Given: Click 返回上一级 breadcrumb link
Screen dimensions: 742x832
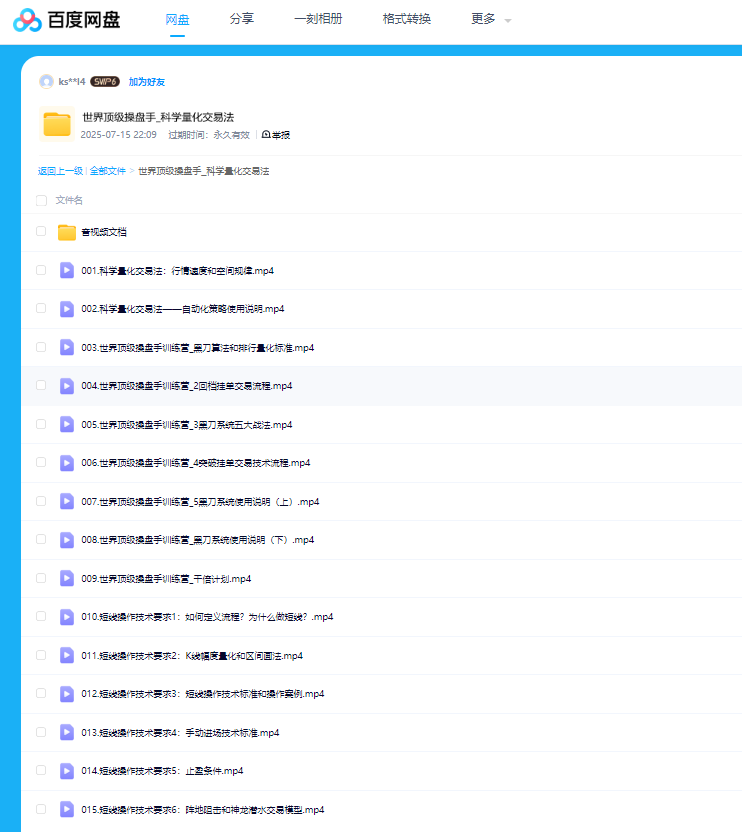Looking at the screenshot, I should coord(60,171).
